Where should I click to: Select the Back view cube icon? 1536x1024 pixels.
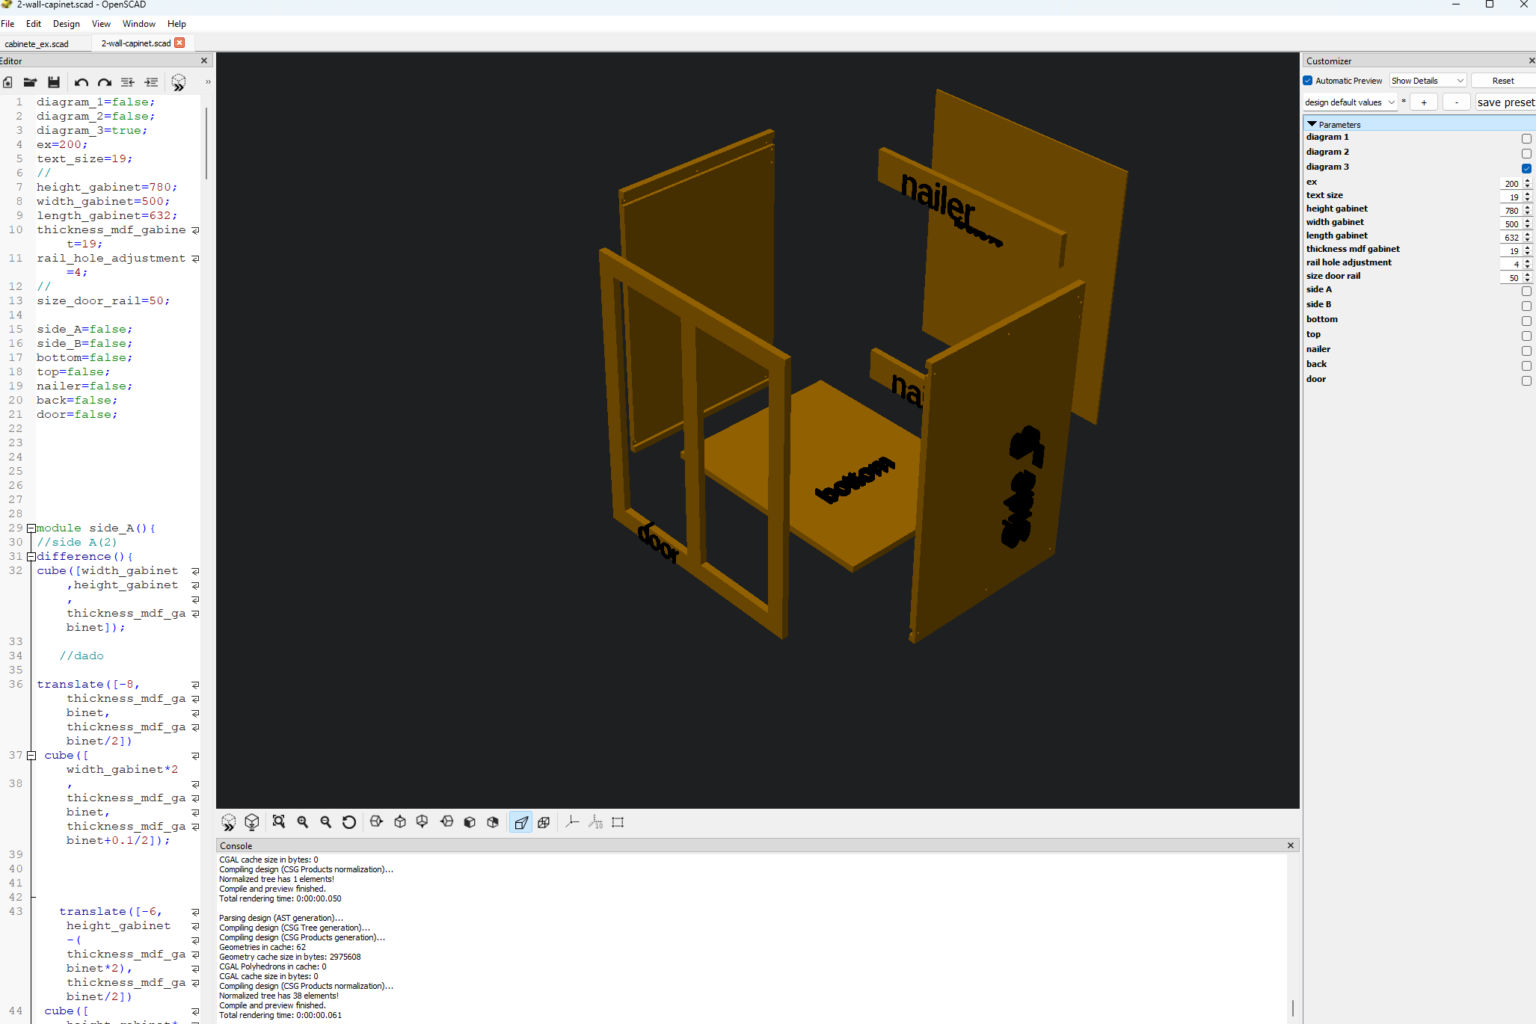[x=493, y=822]
